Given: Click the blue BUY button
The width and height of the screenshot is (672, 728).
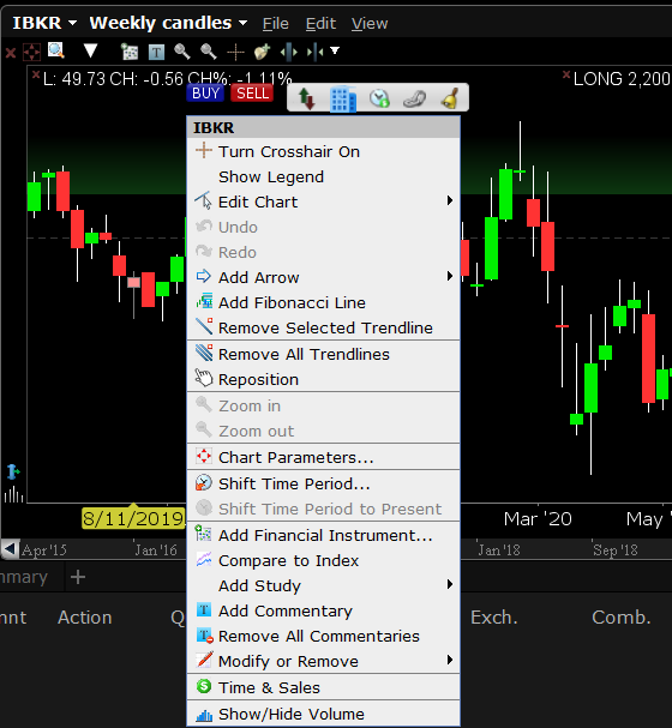Looking at the screenshot, I should pyautogui.click(x=205, y=93).
